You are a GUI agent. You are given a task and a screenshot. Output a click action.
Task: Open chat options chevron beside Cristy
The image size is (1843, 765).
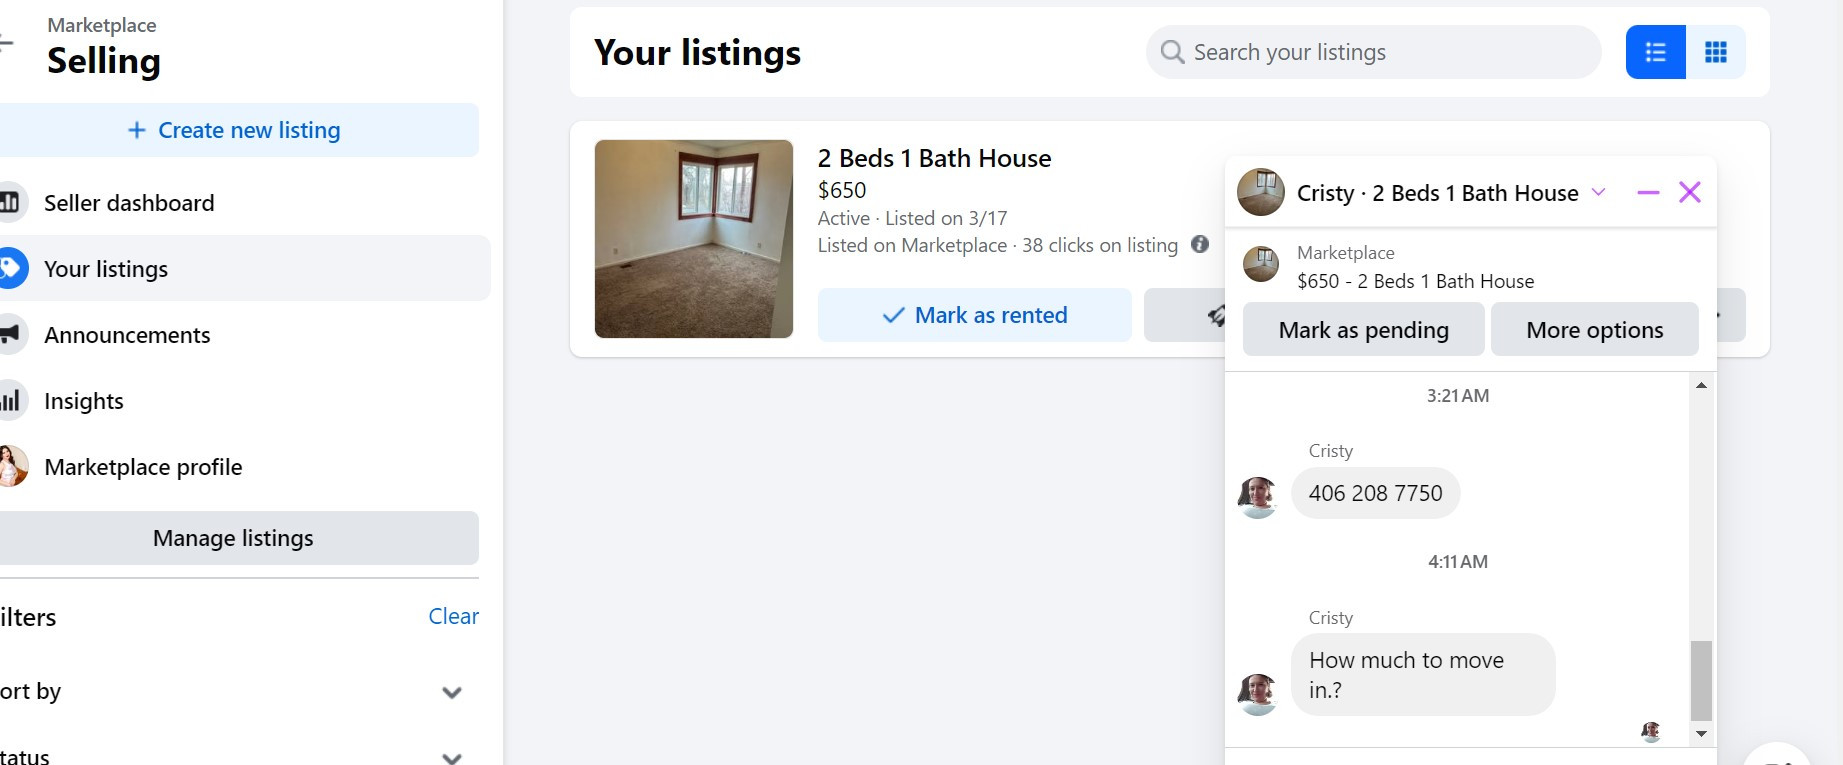[1598, 192]
